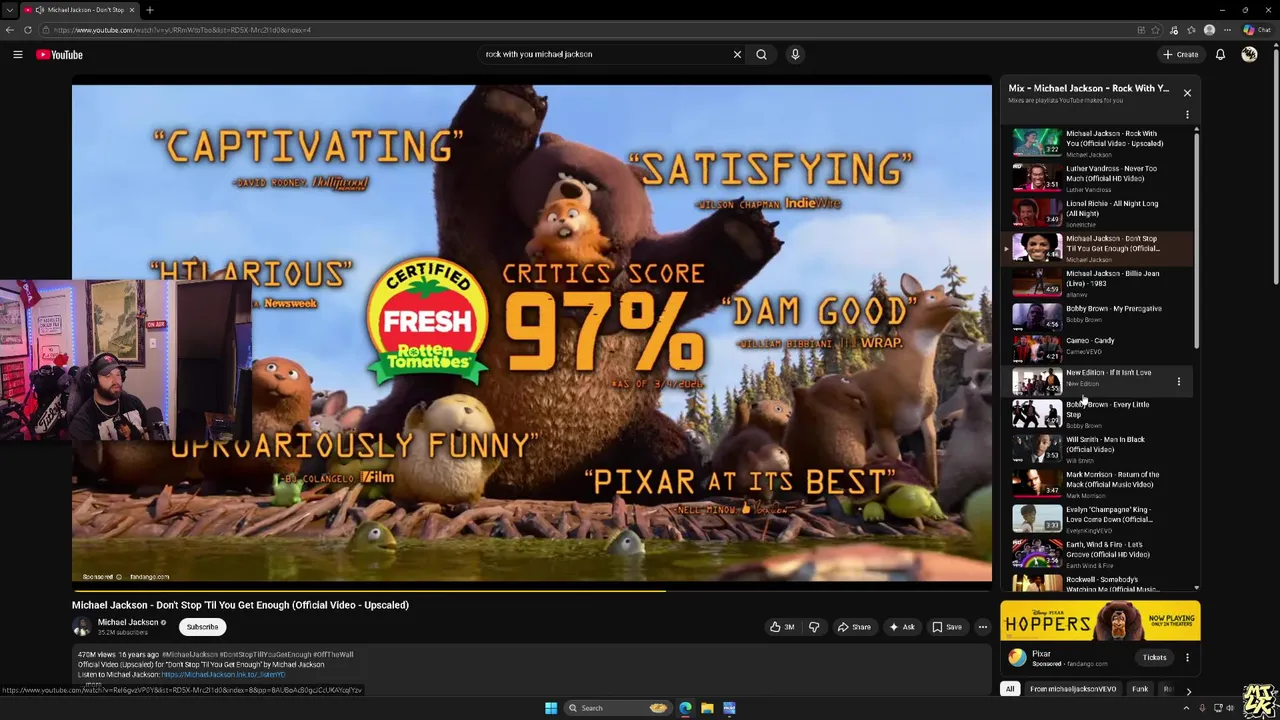Image resolution: width=1280 pixels, height=720 pixels.
Task: Play Lionel Richie - All Night Long
Action: click(1100, 212)
